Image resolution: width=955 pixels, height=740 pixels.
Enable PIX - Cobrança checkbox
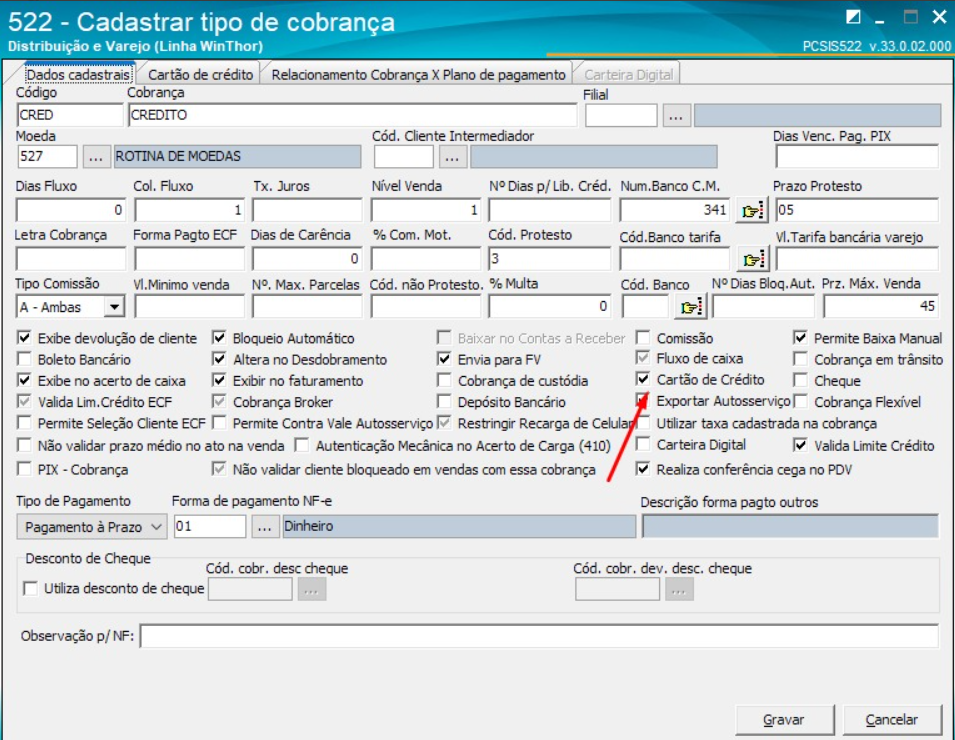(25, 469)
